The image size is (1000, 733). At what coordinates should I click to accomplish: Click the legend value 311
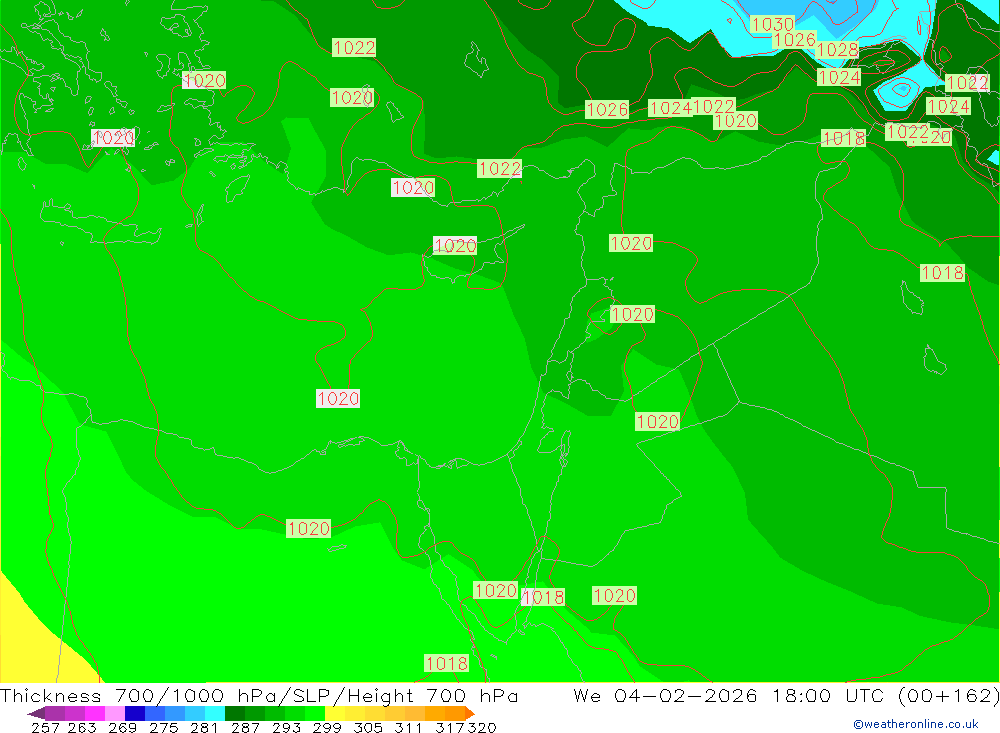[x=408, y=727]
